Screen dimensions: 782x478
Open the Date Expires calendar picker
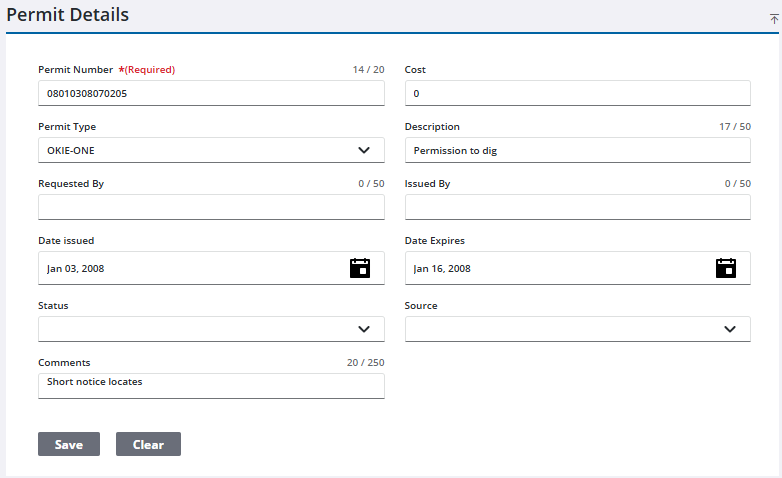coord(726,268)
